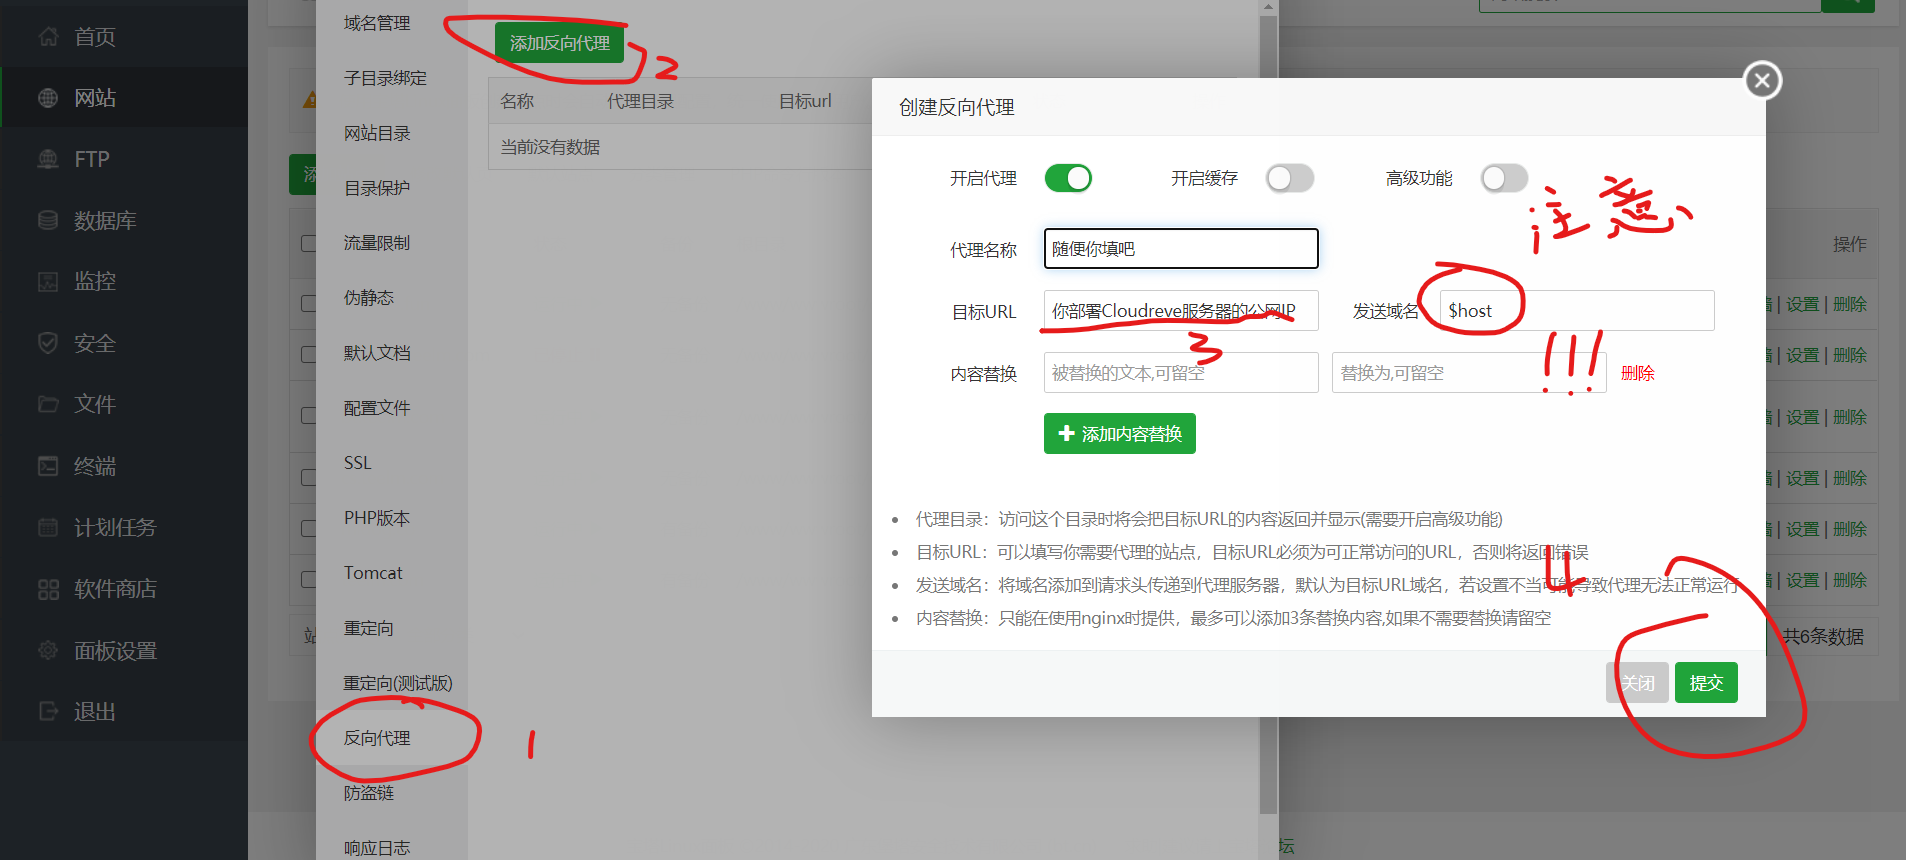
Task: Submit the proxy with 提交 button
Action: click(x=1706, y=683)
